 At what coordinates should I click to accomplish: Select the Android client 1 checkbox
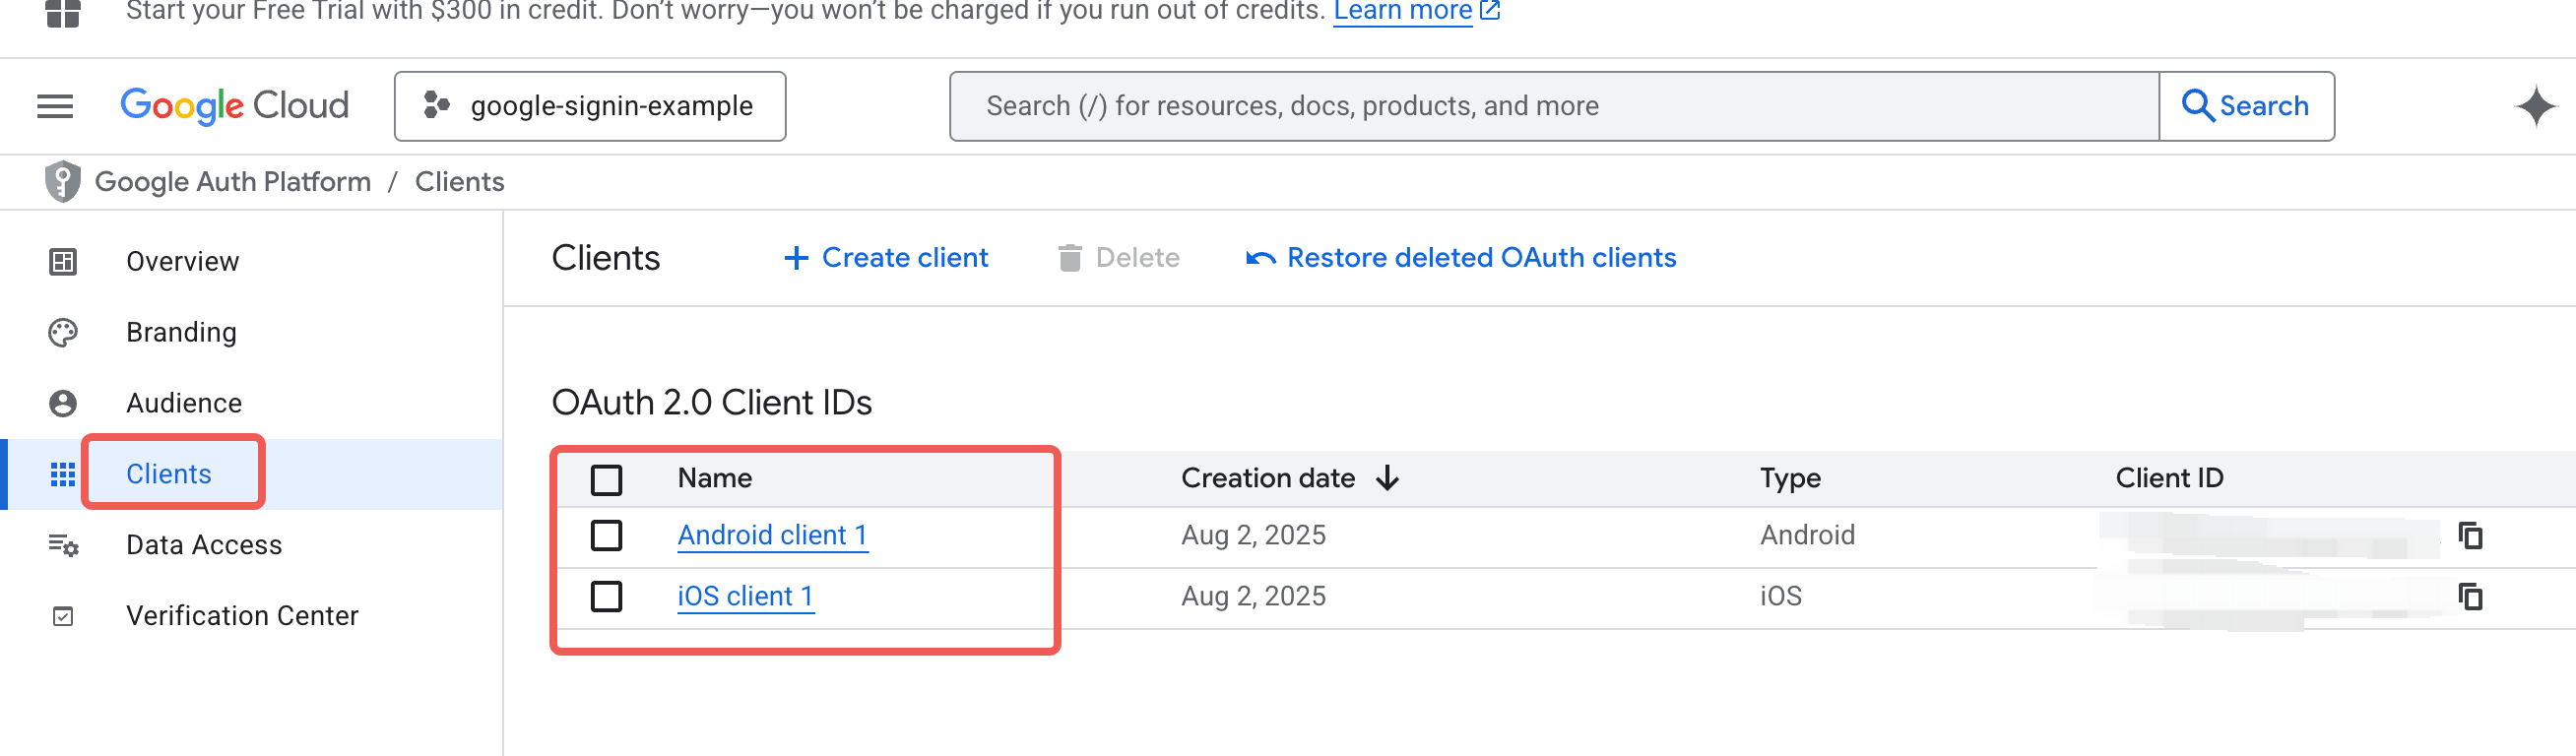[606, 536]
